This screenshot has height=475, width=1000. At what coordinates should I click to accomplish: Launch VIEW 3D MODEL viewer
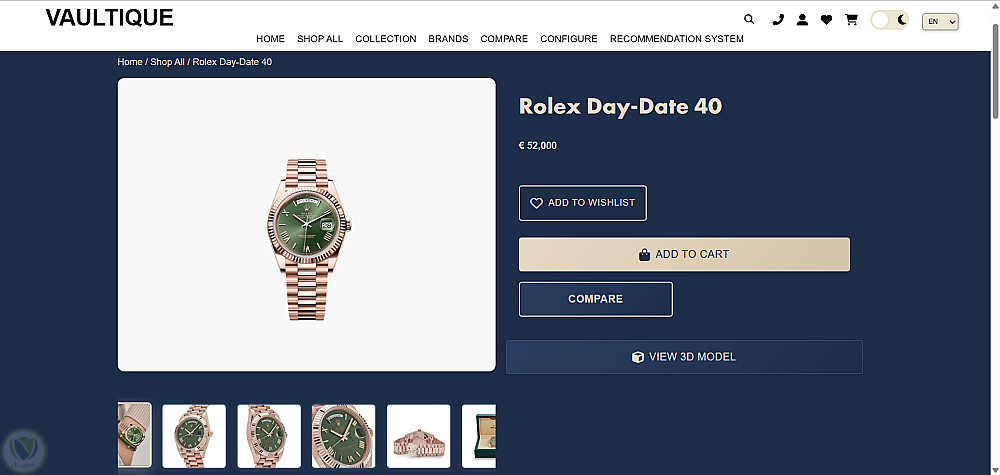(x=684, y=357)
